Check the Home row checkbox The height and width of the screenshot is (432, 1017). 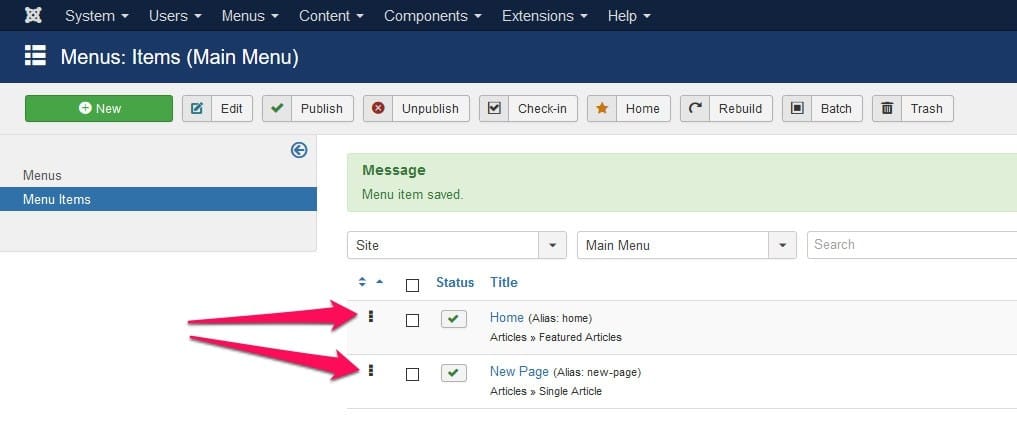pos(413,320)
